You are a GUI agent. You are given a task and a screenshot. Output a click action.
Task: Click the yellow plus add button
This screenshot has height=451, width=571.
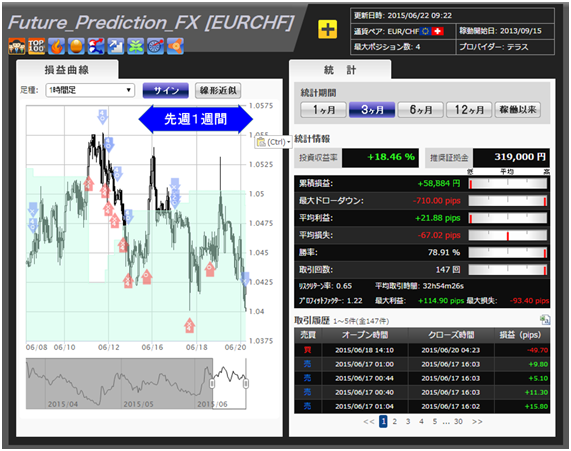click(327, 29)
